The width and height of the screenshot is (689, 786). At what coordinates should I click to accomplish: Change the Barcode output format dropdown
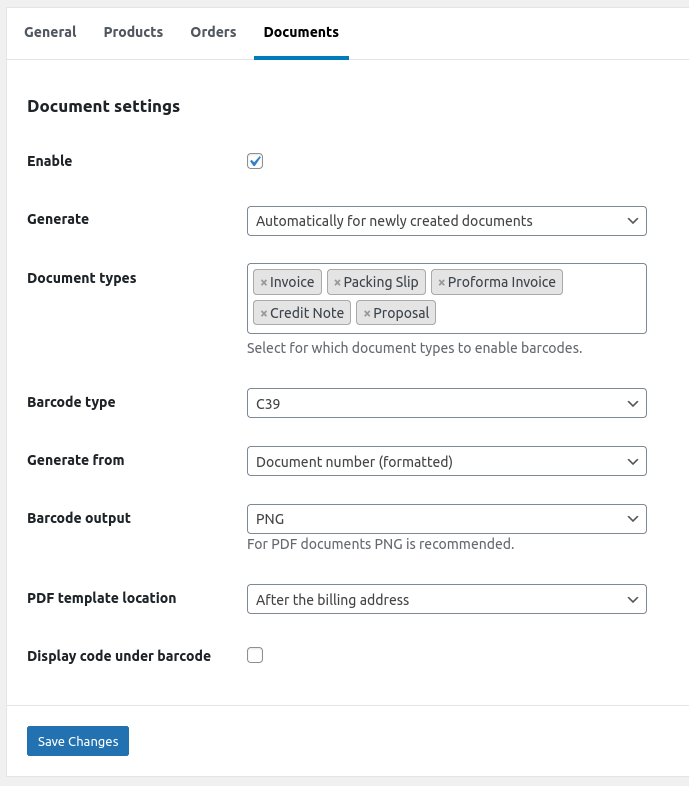coord(446,519)
